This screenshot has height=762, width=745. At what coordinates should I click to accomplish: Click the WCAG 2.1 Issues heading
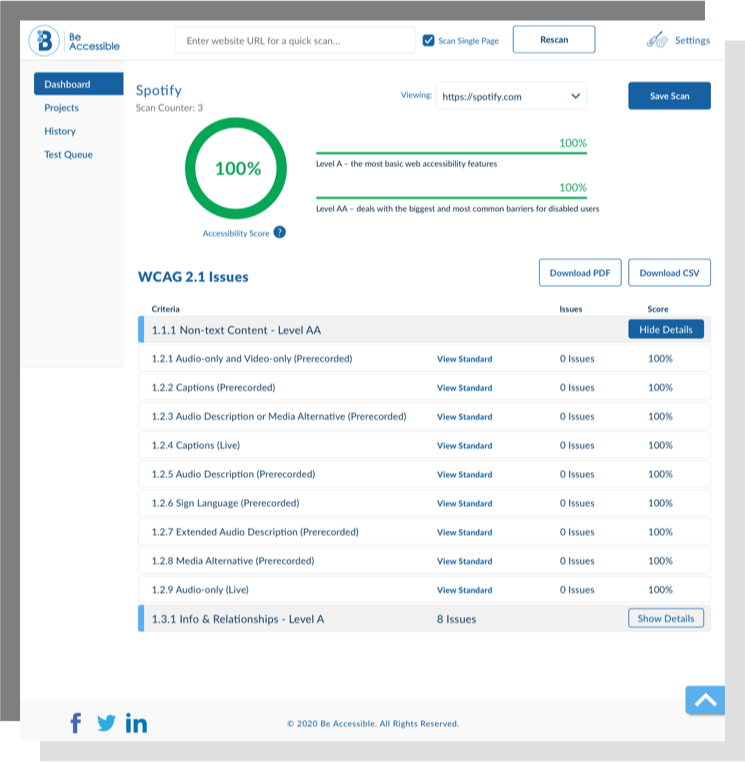193,277
